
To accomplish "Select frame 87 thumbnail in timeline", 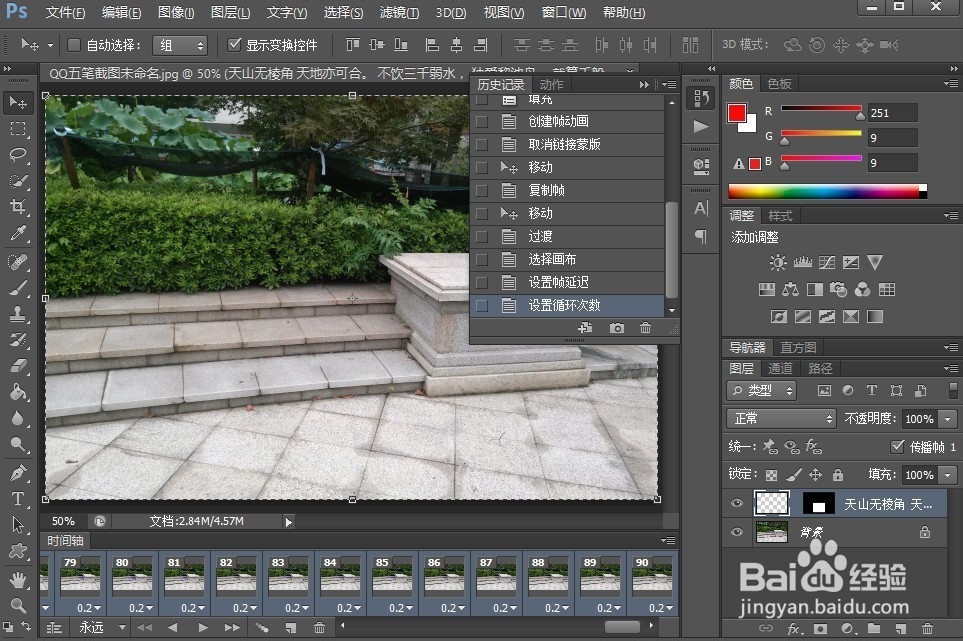I will tap(496, 578).
